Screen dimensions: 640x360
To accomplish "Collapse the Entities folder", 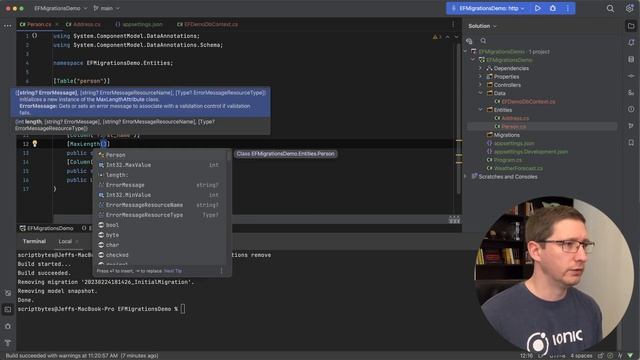I will [480, 110].
